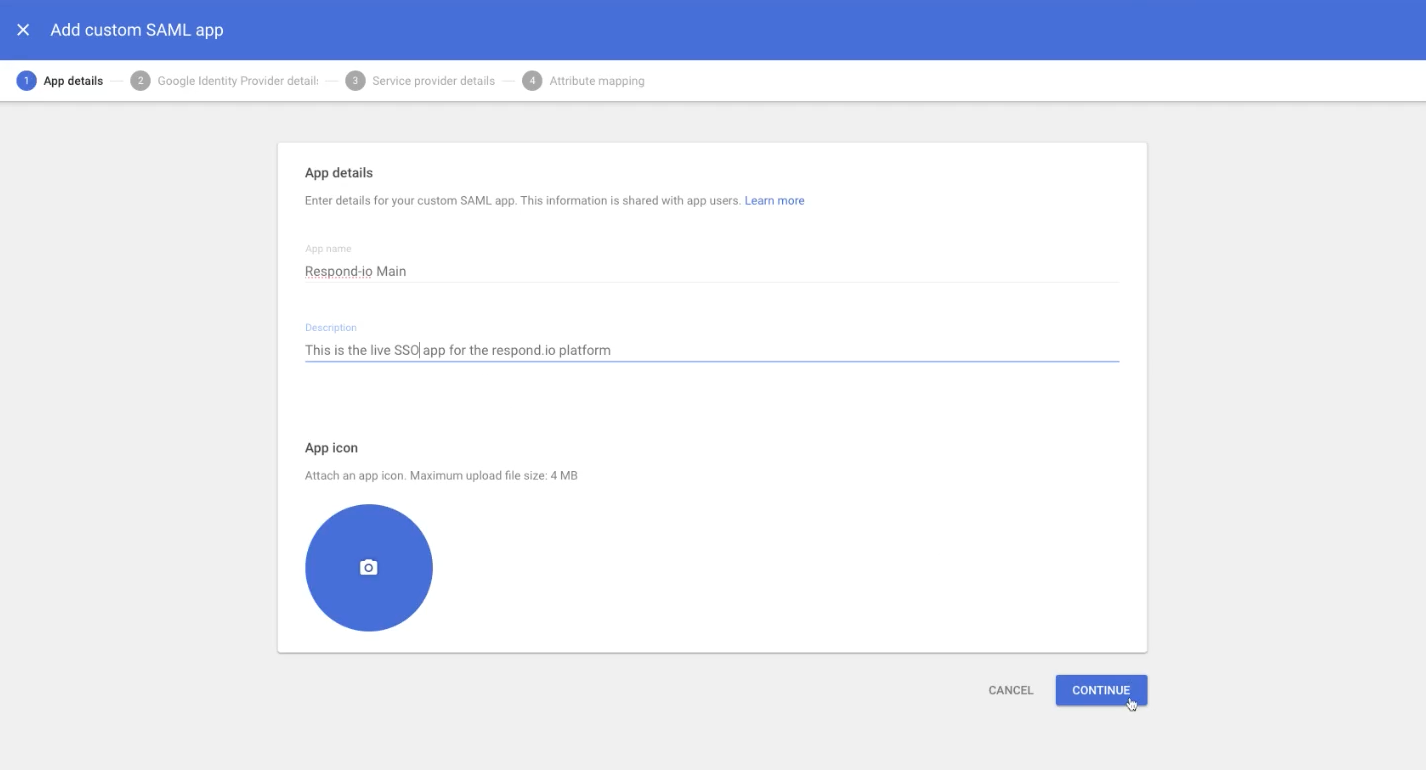Click the step 3 number circle

(x=355, y=81)
